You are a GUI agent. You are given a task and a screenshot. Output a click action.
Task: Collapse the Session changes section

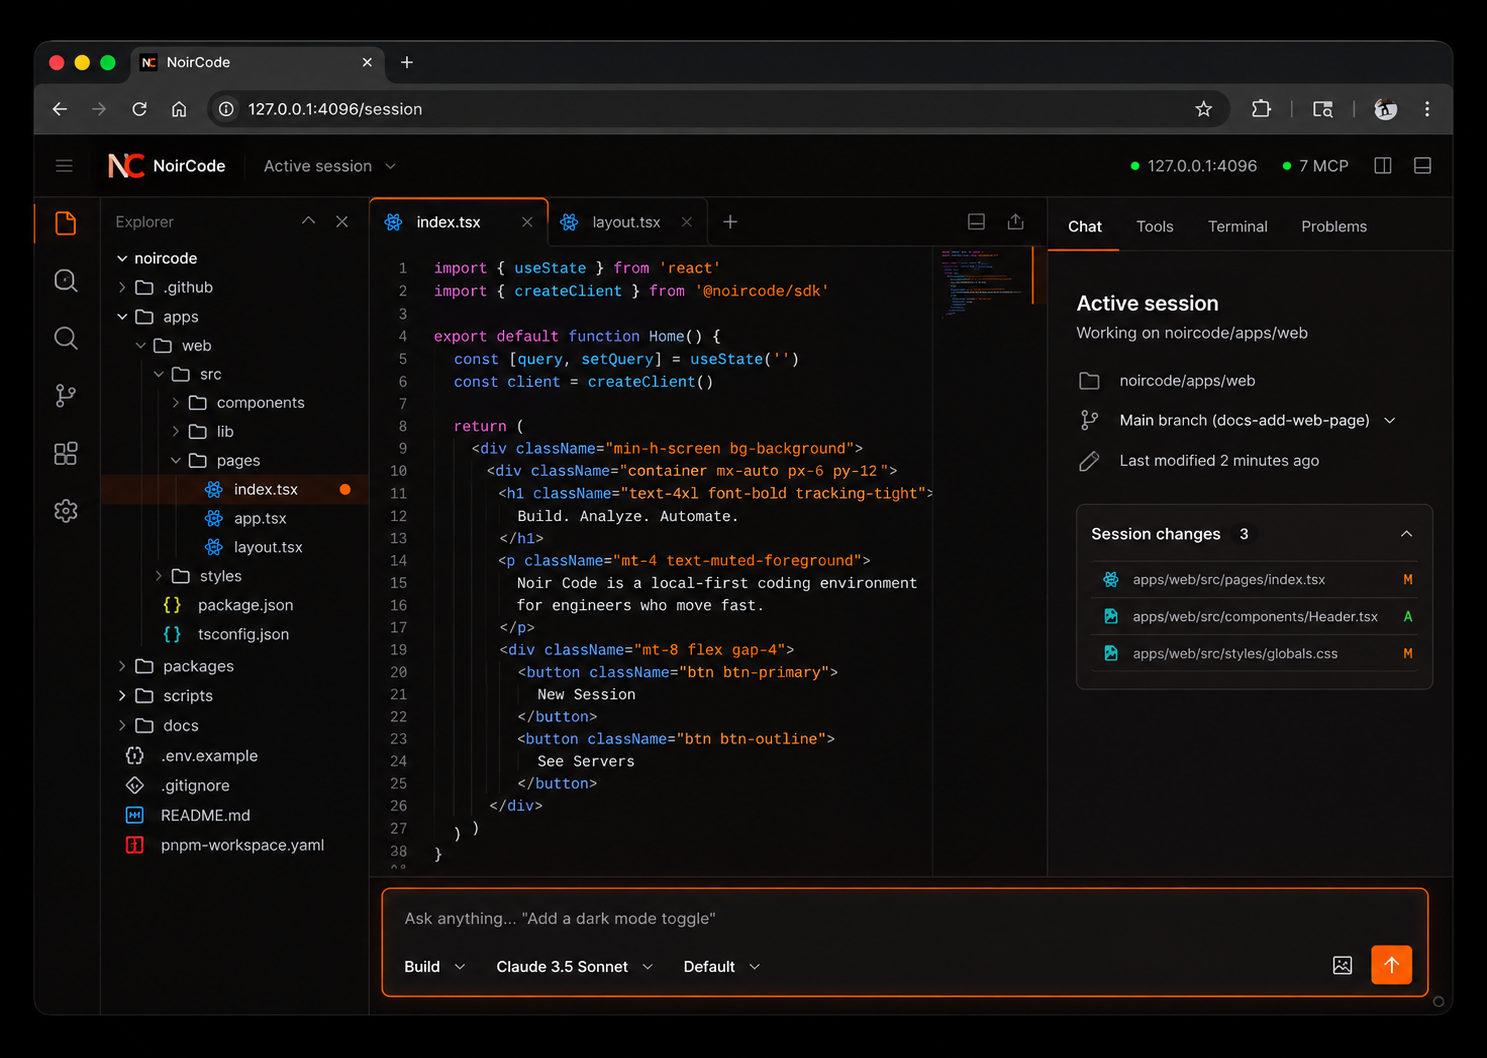[1407, 534]
